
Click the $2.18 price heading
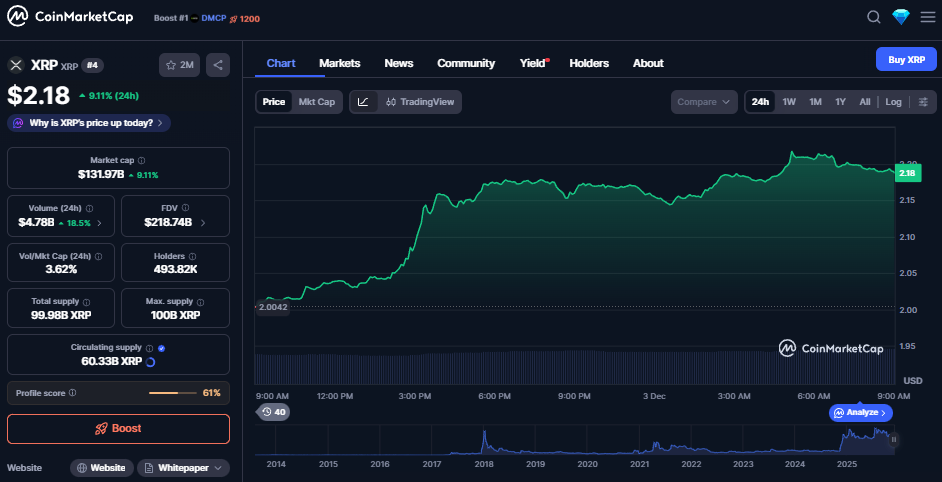pos(40,96)
